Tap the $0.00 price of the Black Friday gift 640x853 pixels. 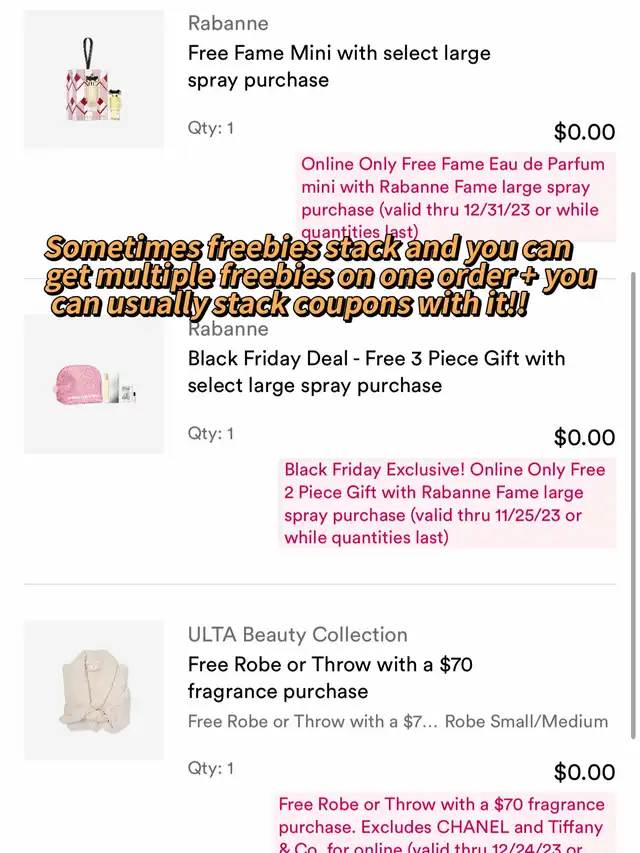tap(584, 437)
